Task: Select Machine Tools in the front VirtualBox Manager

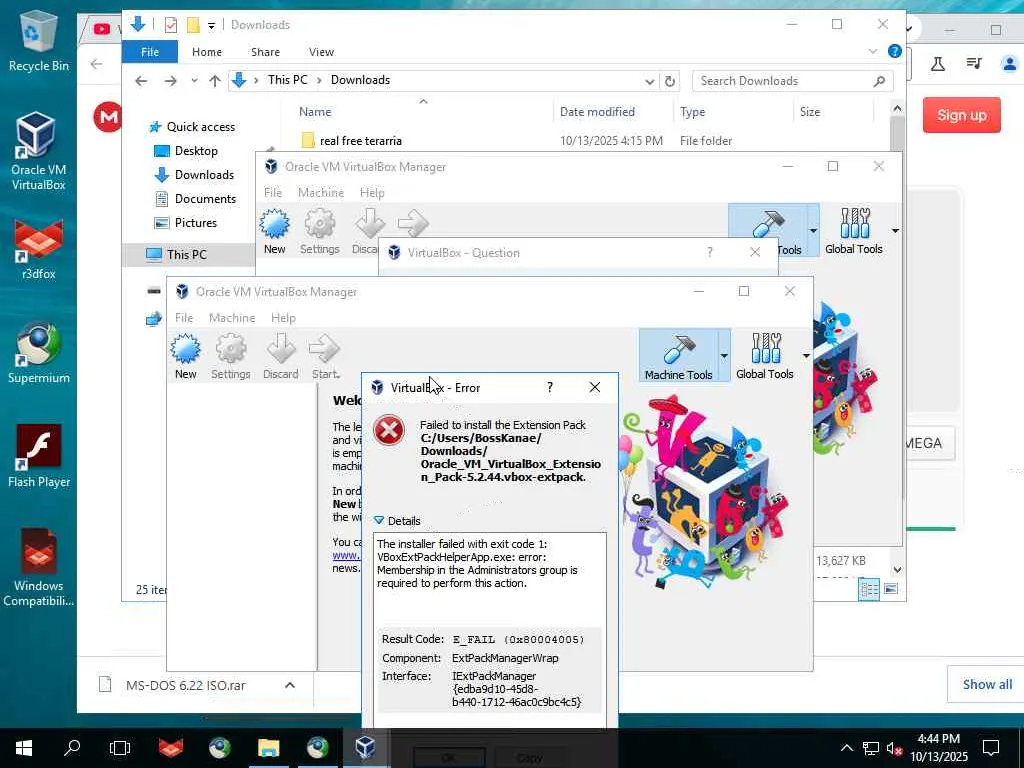Action: click(678, 356)
